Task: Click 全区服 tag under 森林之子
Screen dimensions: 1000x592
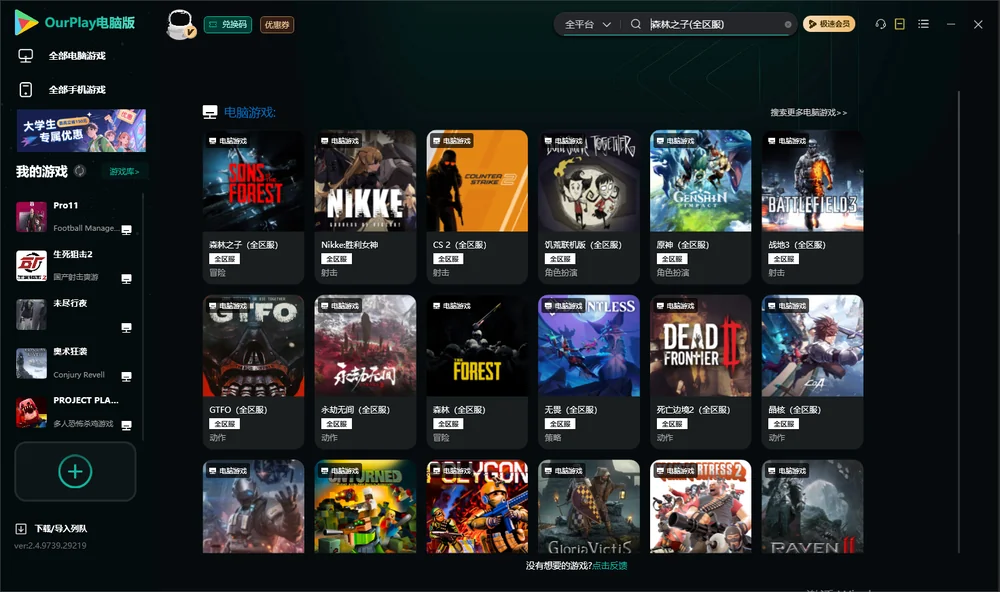Action: pos(224,259)
